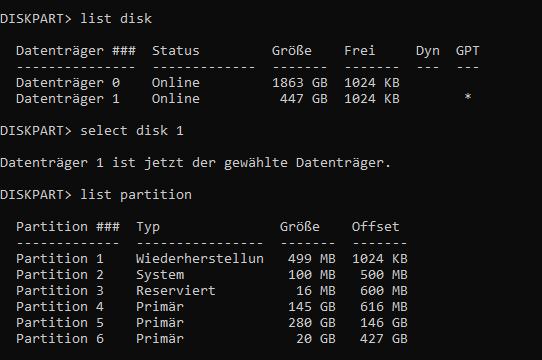Click the '280 GB' partition size value

point(311,323)
